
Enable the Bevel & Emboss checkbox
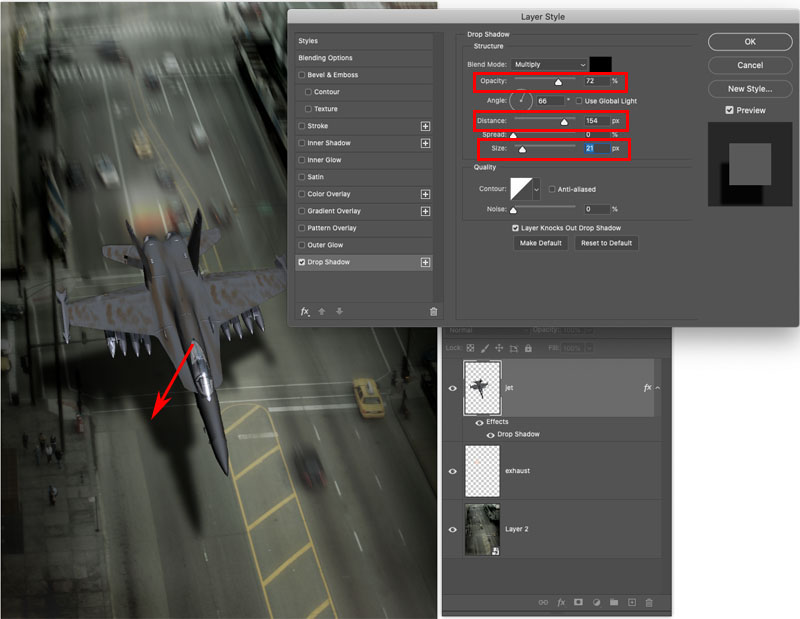302,75
